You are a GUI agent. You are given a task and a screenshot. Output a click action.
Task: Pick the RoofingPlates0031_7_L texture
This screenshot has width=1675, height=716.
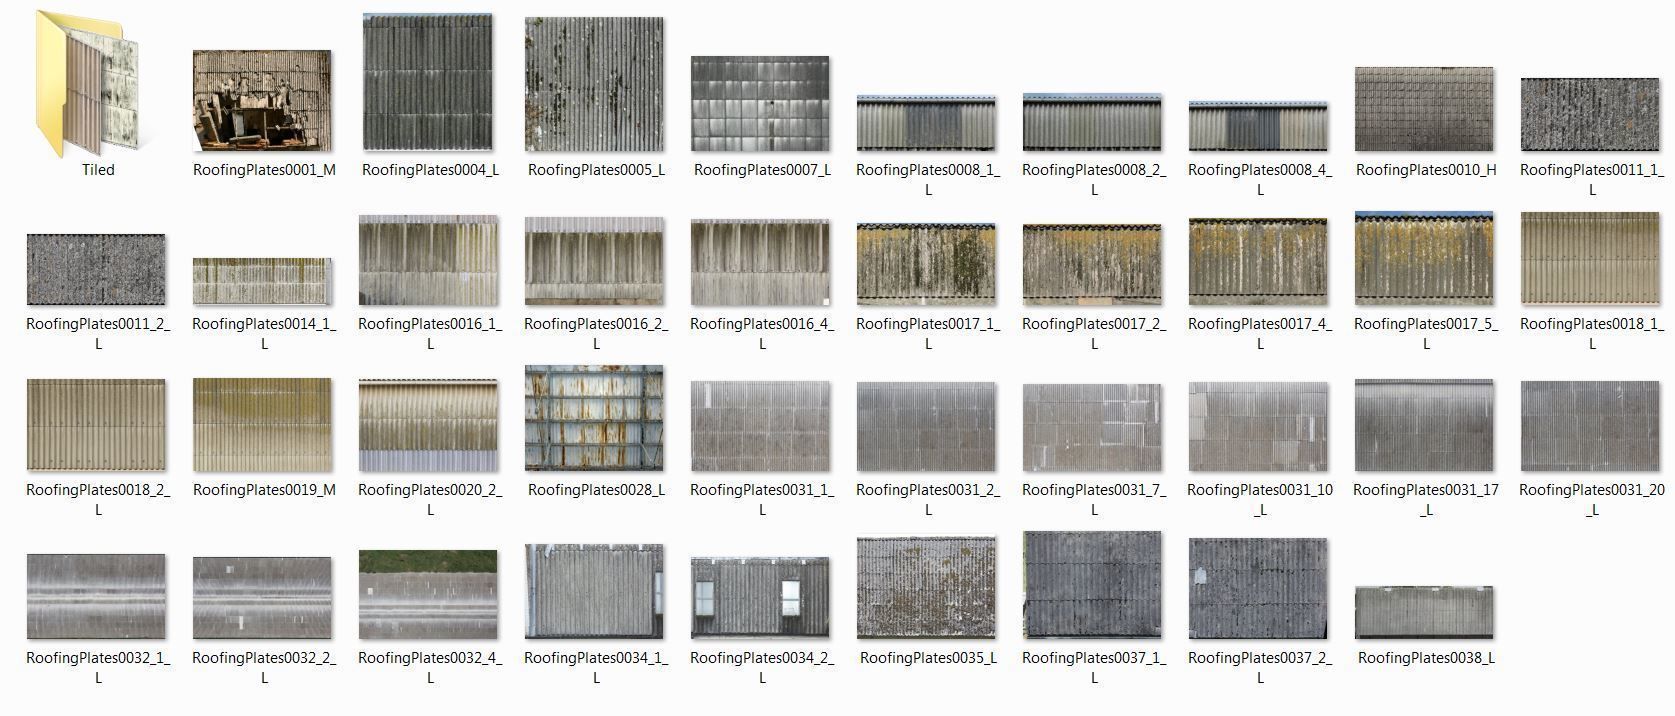(x=1092, y=428)
